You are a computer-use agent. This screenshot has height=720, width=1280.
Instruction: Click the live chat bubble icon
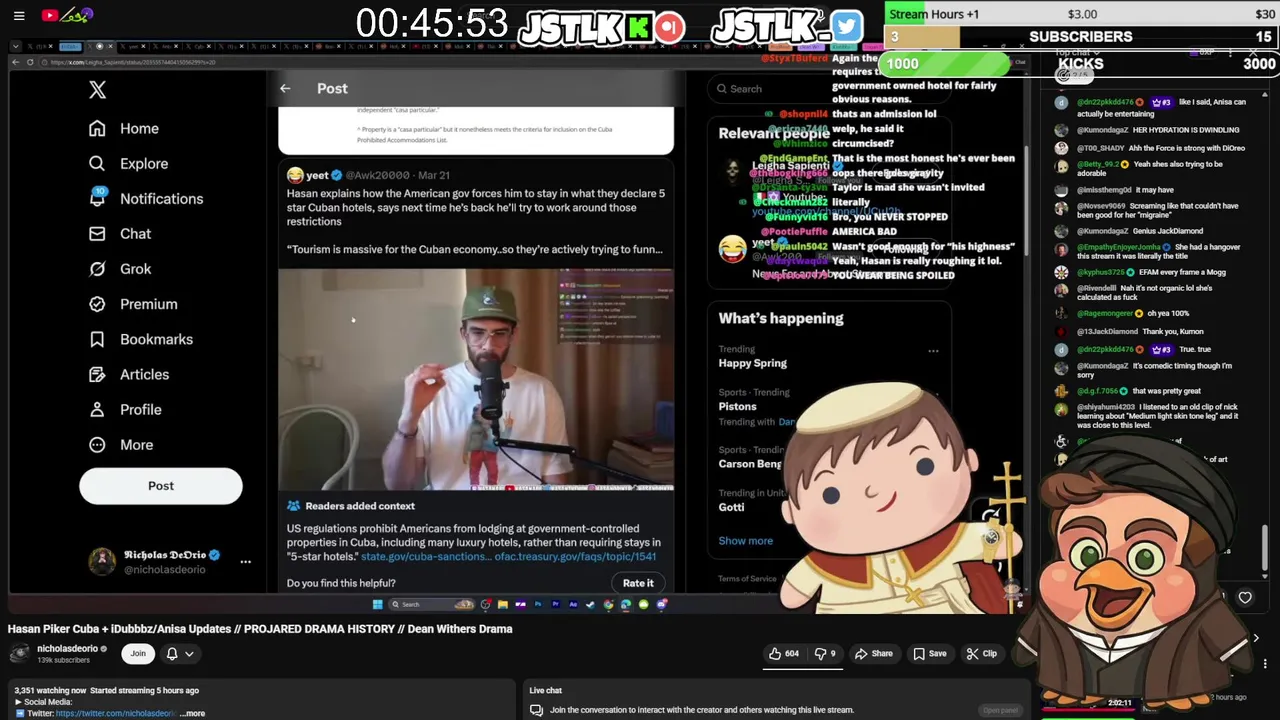click(536, 710)
